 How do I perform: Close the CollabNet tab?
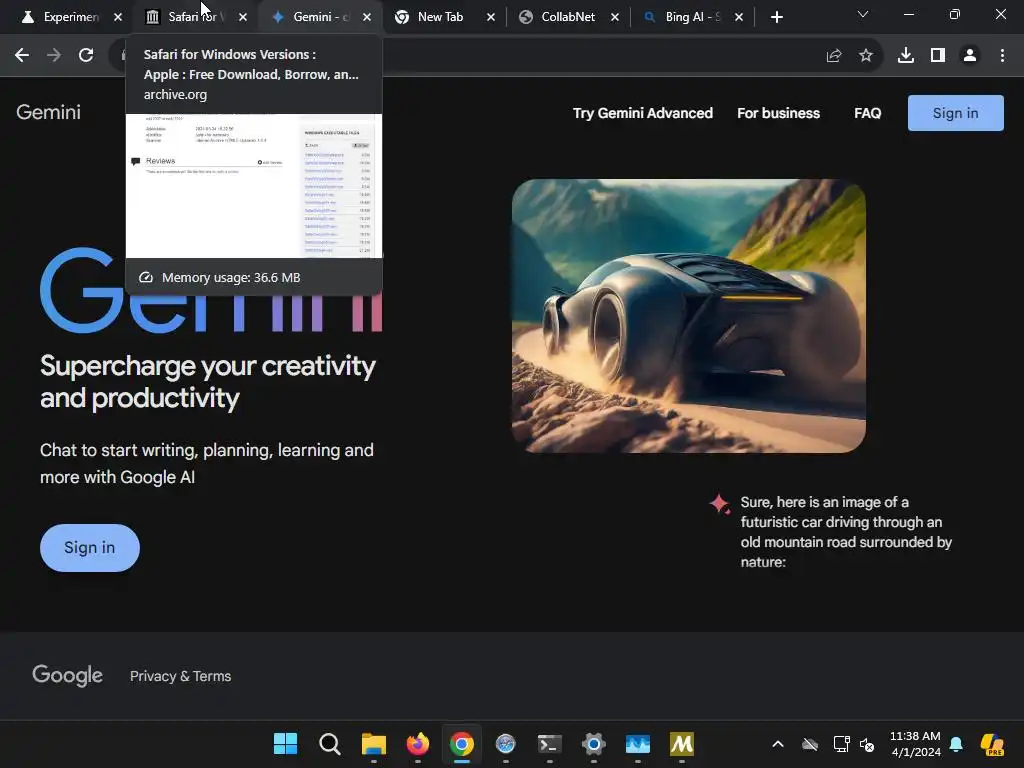tap(615, 18)
